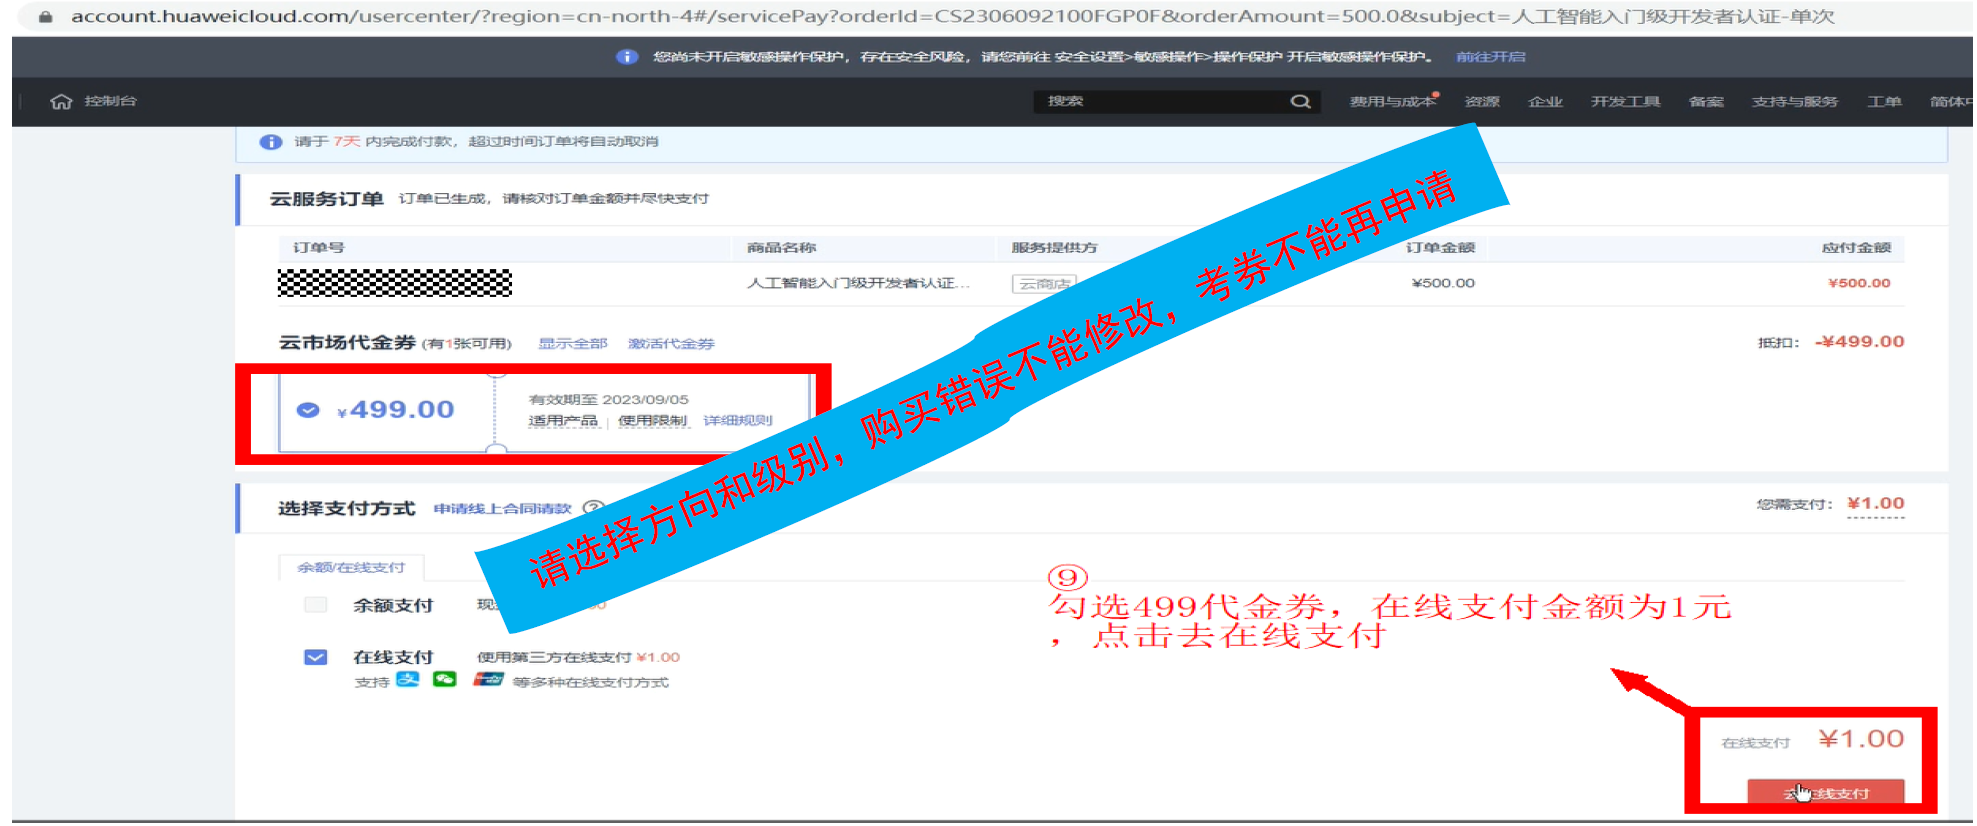This screenshot has height=826, width=1977.
Task: Focus the 搜索 input field
Action: click(x=1160, y=101)
